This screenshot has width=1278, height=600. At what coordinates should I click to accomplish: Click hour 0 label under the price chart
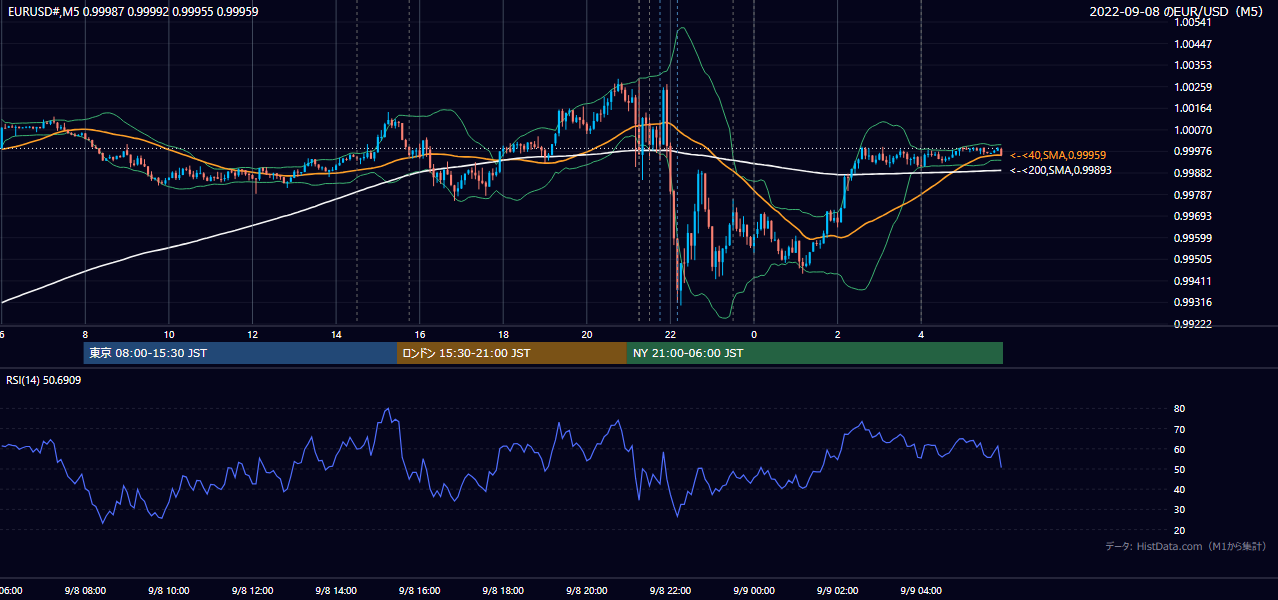pyautogui.click(x=754, y=335)
